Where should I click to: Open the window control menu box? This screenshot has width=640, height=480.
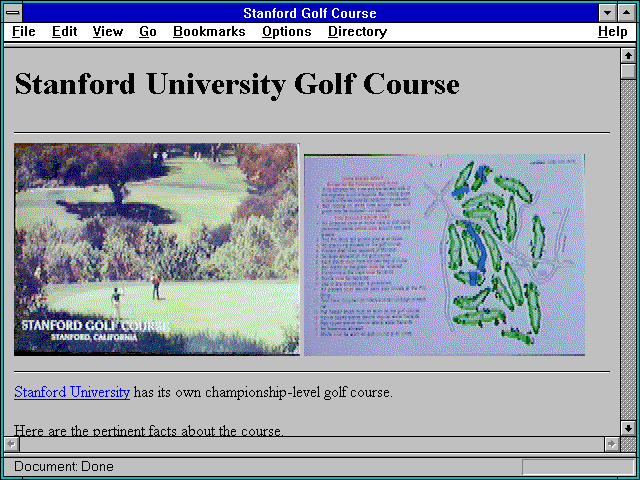pos(13,13)
